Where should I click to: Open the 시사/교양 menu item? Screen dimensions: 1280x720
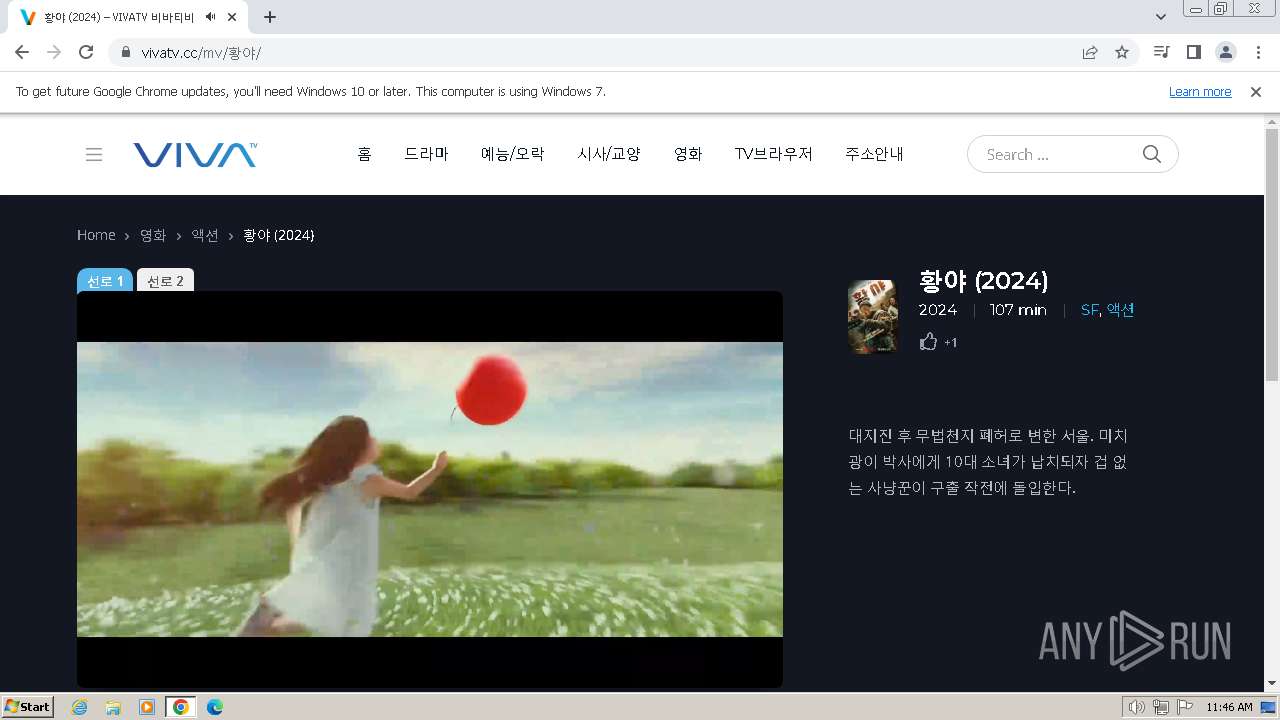[x=609, y=154]
